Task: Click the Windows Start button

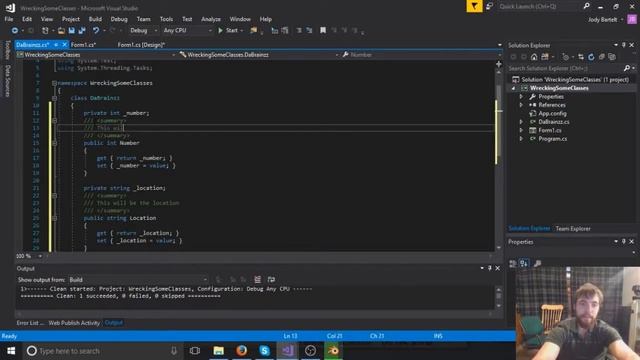Action: point(11,351)
